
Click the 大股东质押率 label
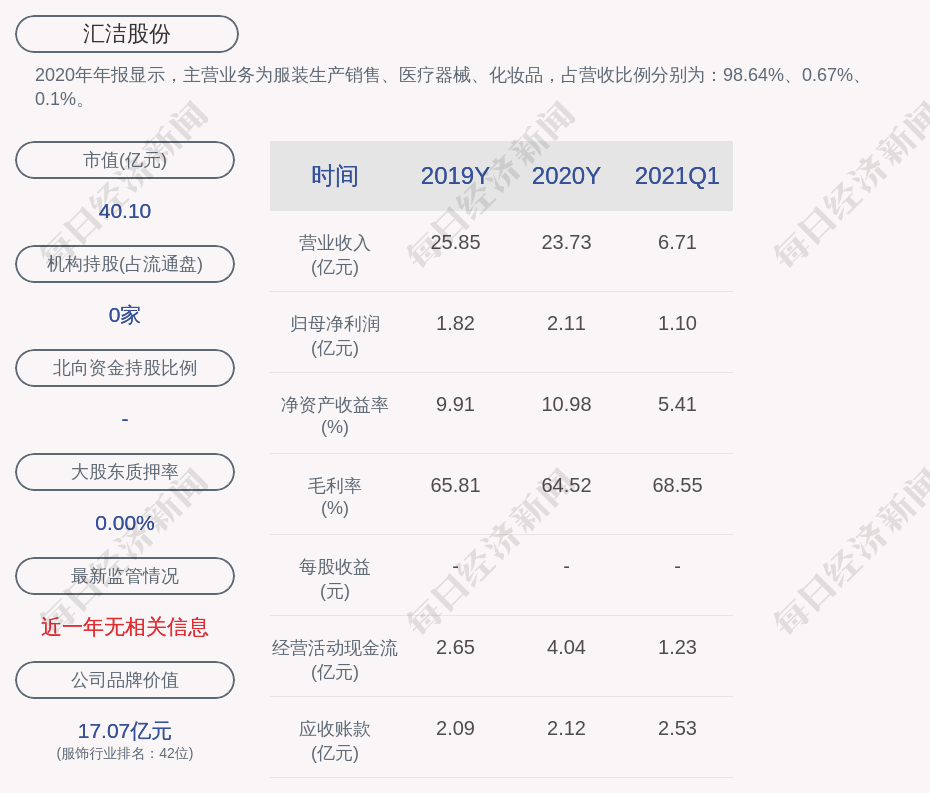click(x=125, y=472)
